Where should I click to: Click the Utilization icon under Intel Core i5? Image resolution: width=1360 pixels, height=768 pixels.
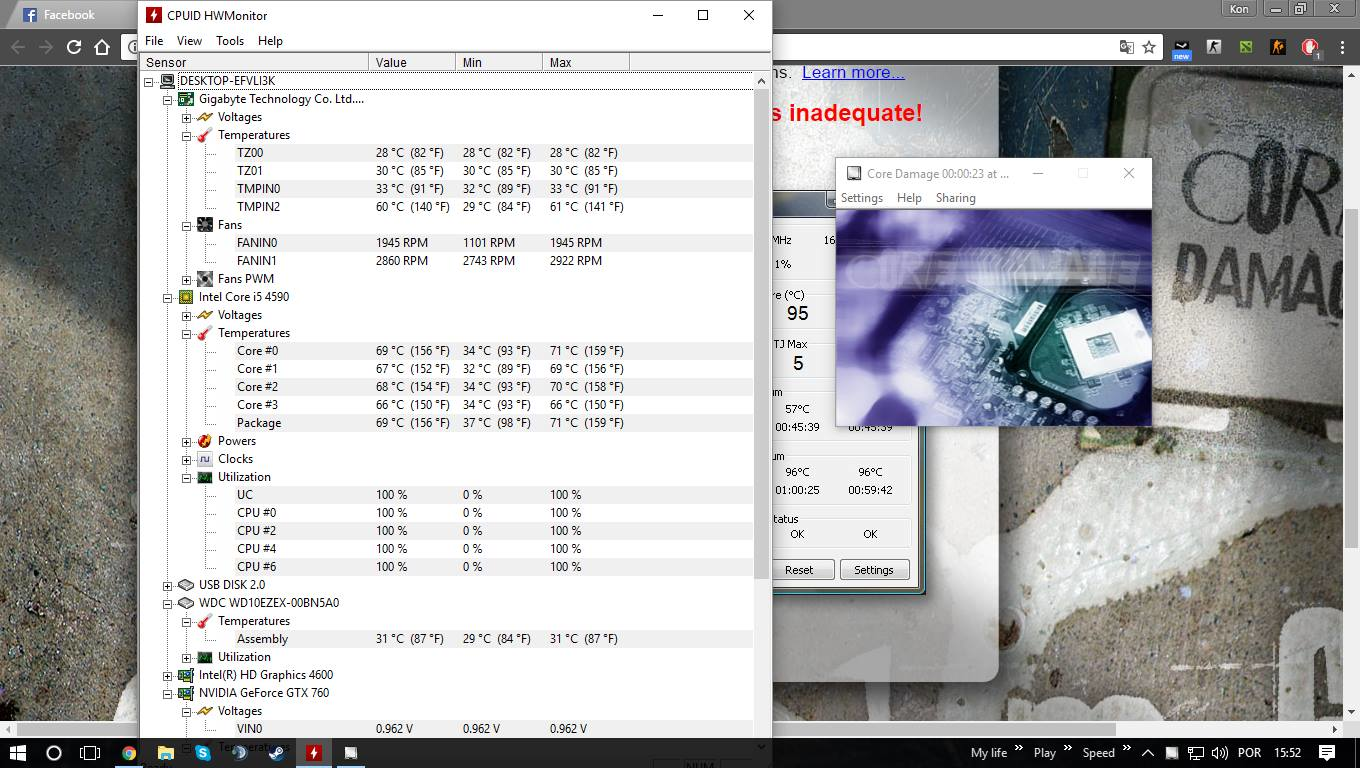[205, 477]
